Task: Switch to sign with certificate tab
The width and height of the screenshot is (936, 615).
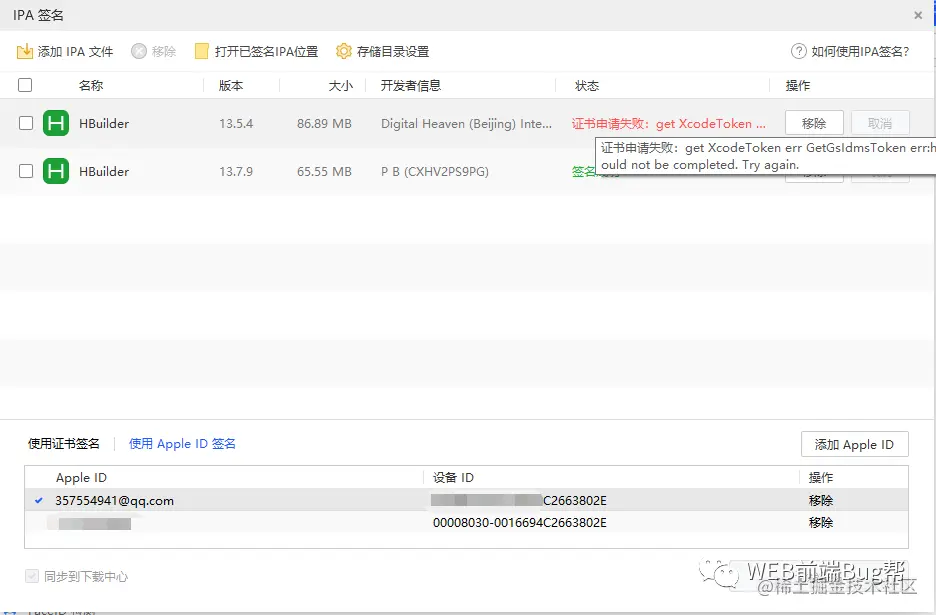Action: 64,444
